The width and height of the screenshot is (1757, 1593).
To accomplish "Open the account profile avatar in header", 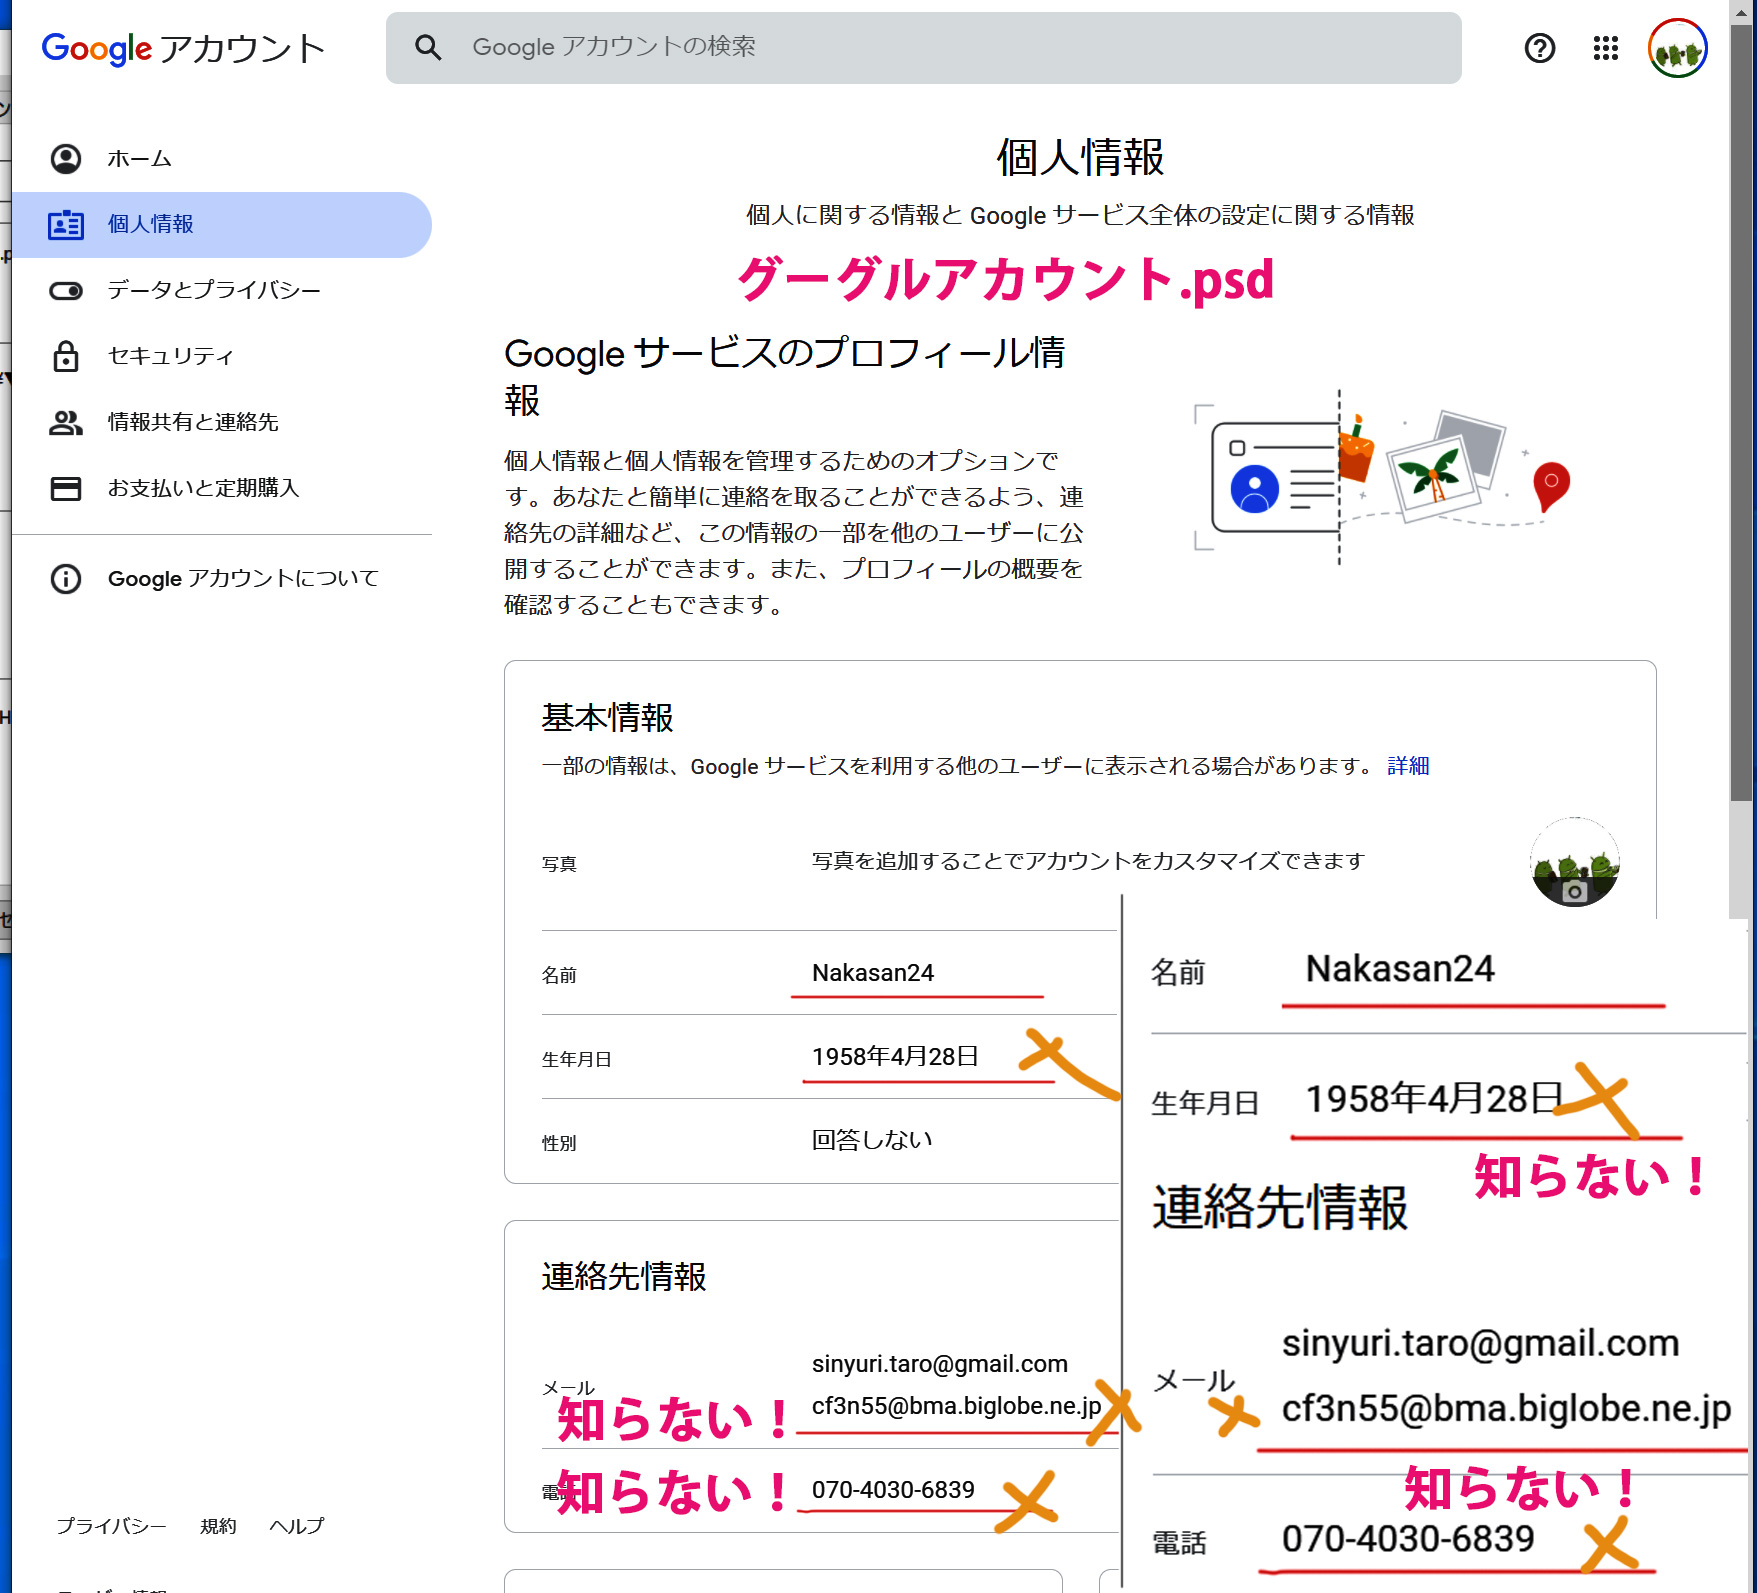I will click(x=1677, y=48).
